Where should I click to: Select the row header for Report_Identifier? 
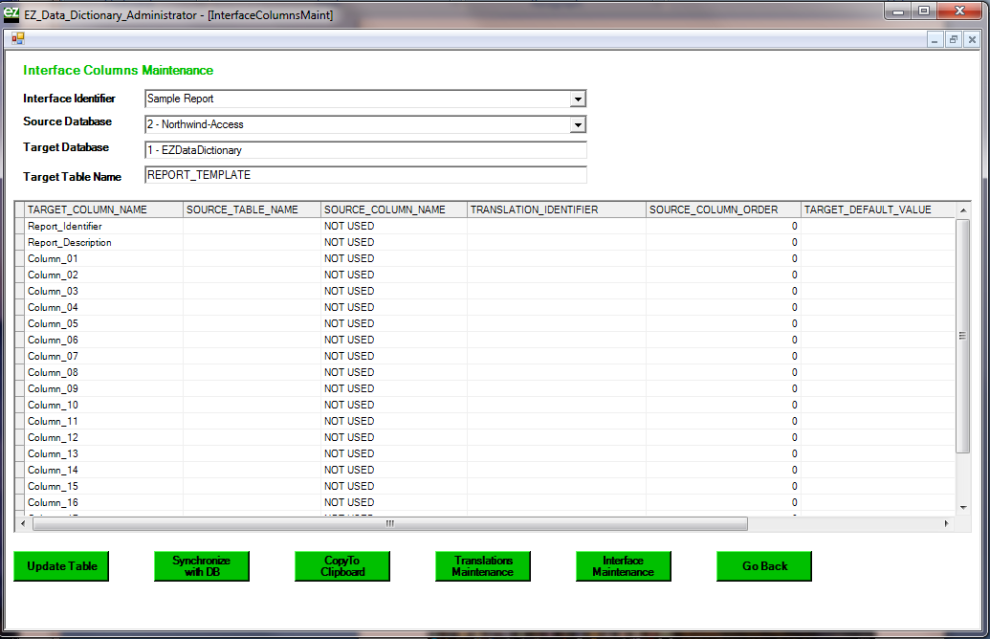click(20, 227)
